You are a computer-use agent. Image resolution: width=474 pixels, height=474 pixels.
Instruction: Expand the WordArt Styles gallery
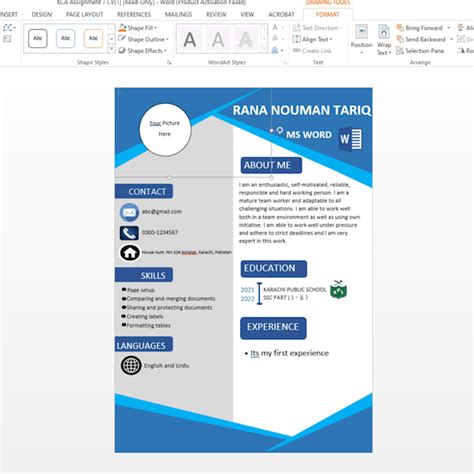(264, 49)
